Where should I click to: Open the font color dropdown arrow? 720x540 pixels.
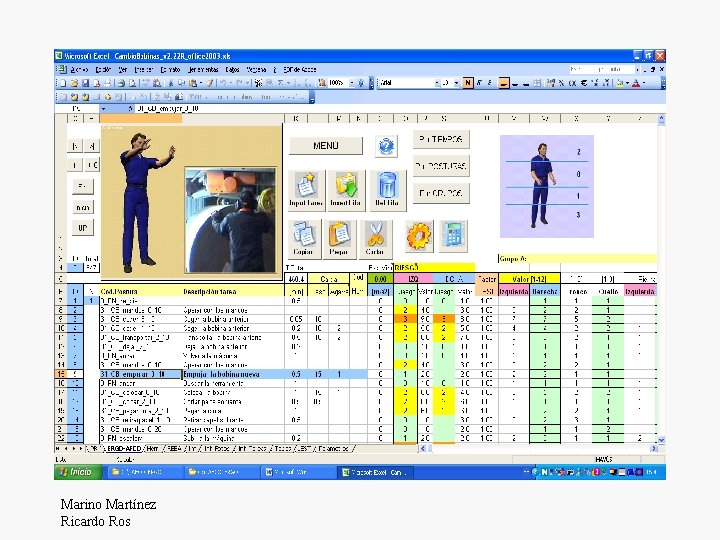click(x=644, y=83)
